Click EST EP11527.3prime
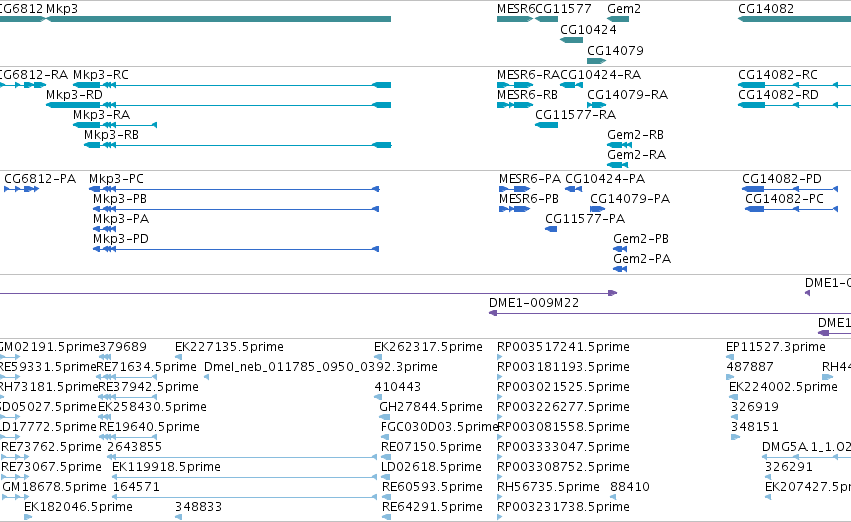The height and width of the screenshot is (522, 851). (x=730, y=357)
